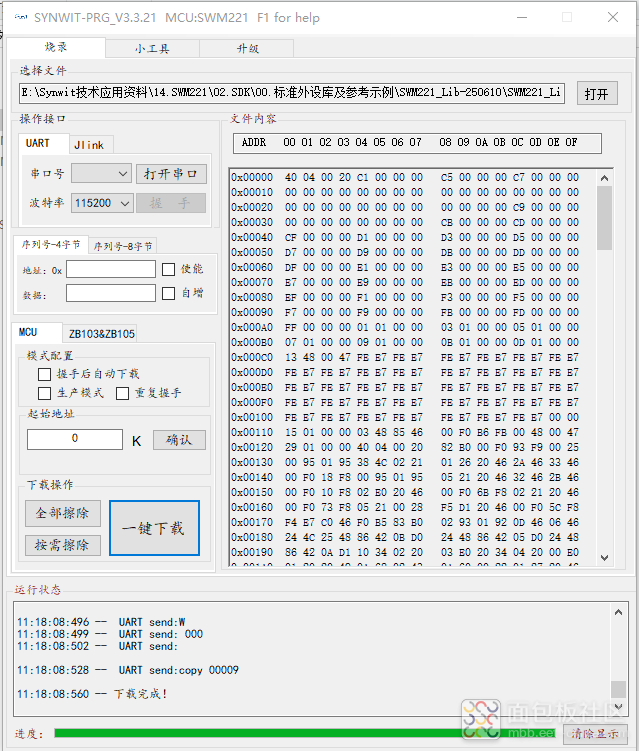Click the log scroll up arrow
Viewport: 639px width, 751px height.
(618, 612)
